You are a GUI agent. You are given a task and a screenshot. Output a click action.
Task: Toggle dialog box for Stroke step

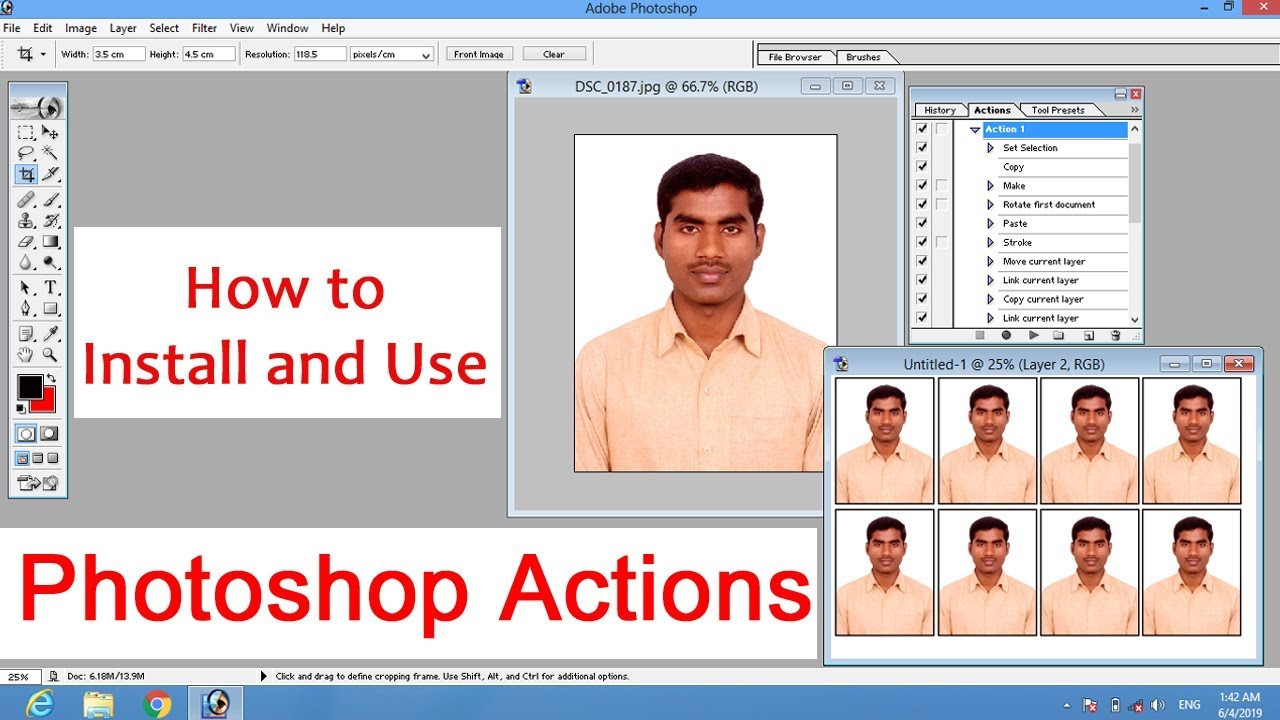click(x=942, y=243)
